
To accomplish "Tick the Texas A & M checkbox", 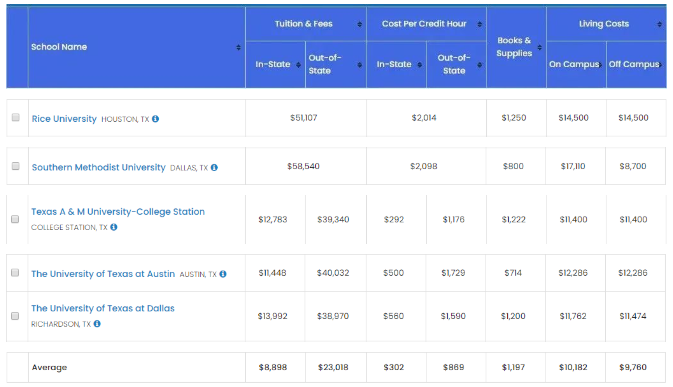I will 15,219.
